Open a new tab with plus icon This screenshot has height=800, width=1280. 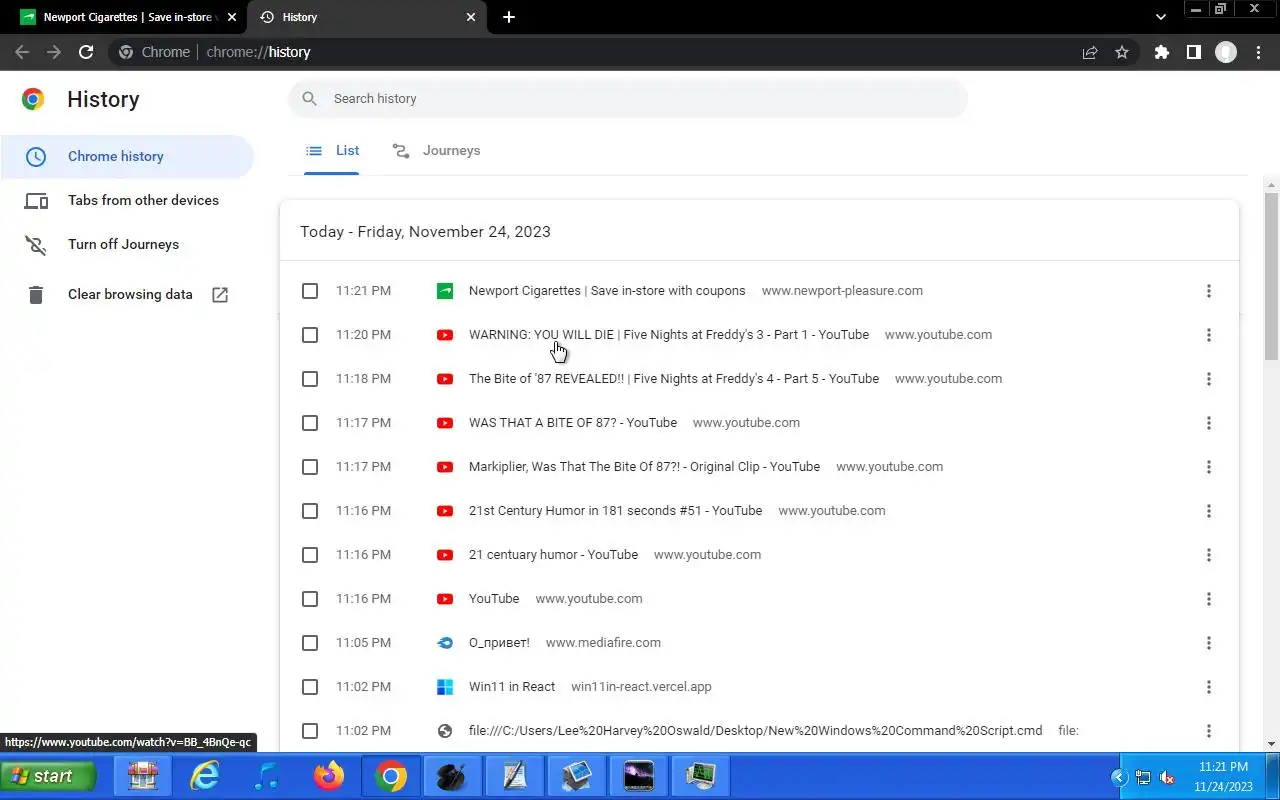509,17
